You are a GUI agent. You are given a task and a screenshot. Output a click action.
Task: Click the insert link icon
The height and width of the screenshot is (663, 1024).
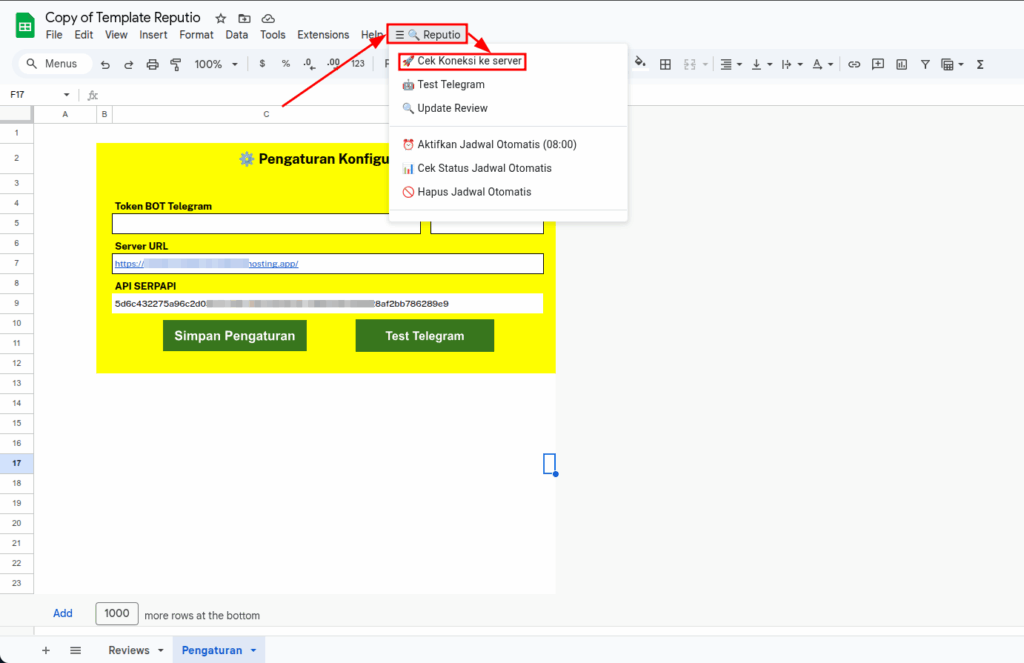coord(854,64)
